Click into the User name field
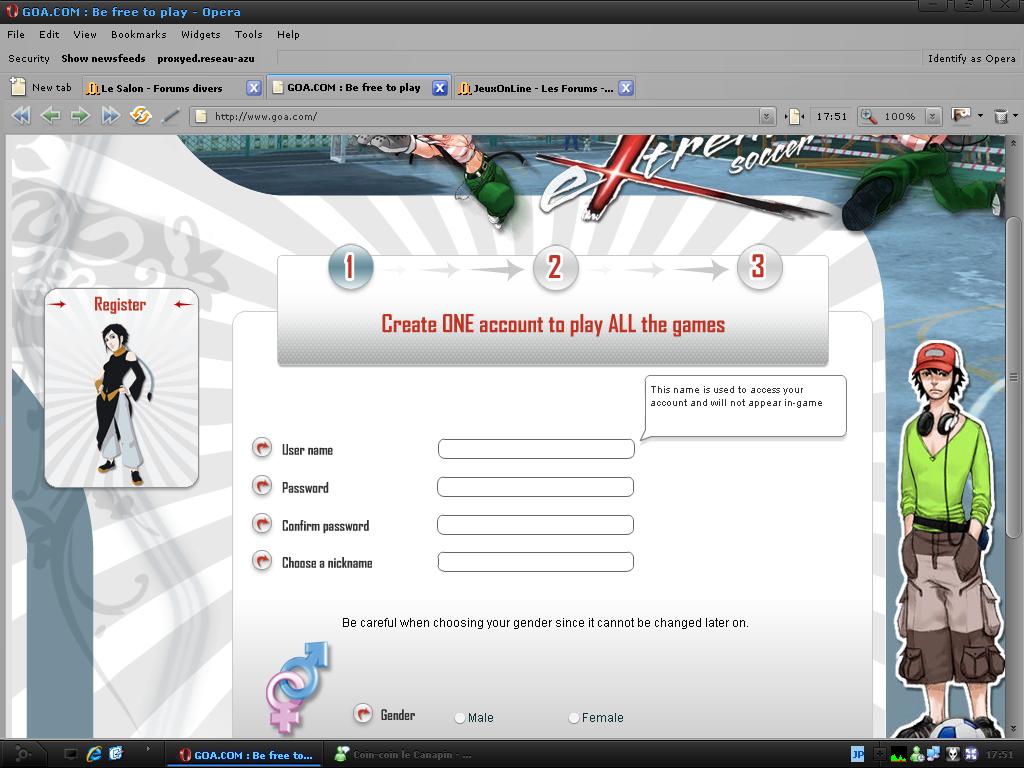Viewport: 1024px width, 768px height. pyautogui.click(x=536, y=449)
